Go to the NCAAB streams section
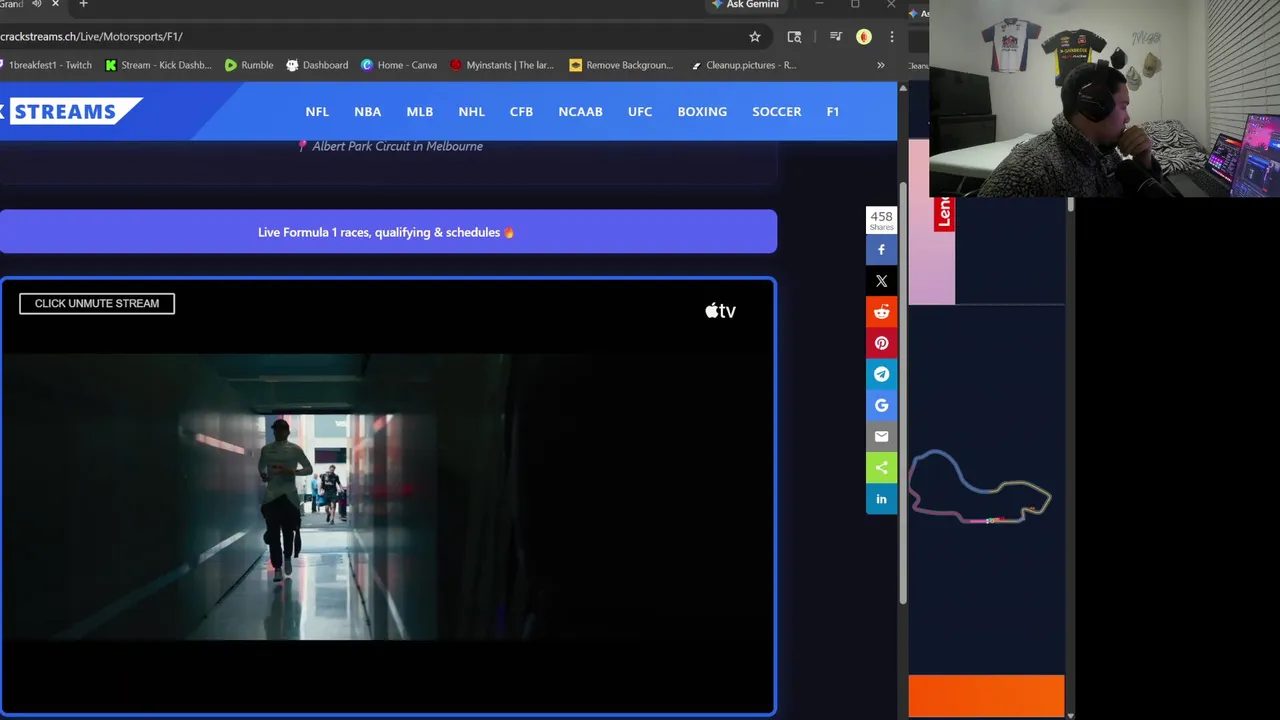 coord(580,111)
